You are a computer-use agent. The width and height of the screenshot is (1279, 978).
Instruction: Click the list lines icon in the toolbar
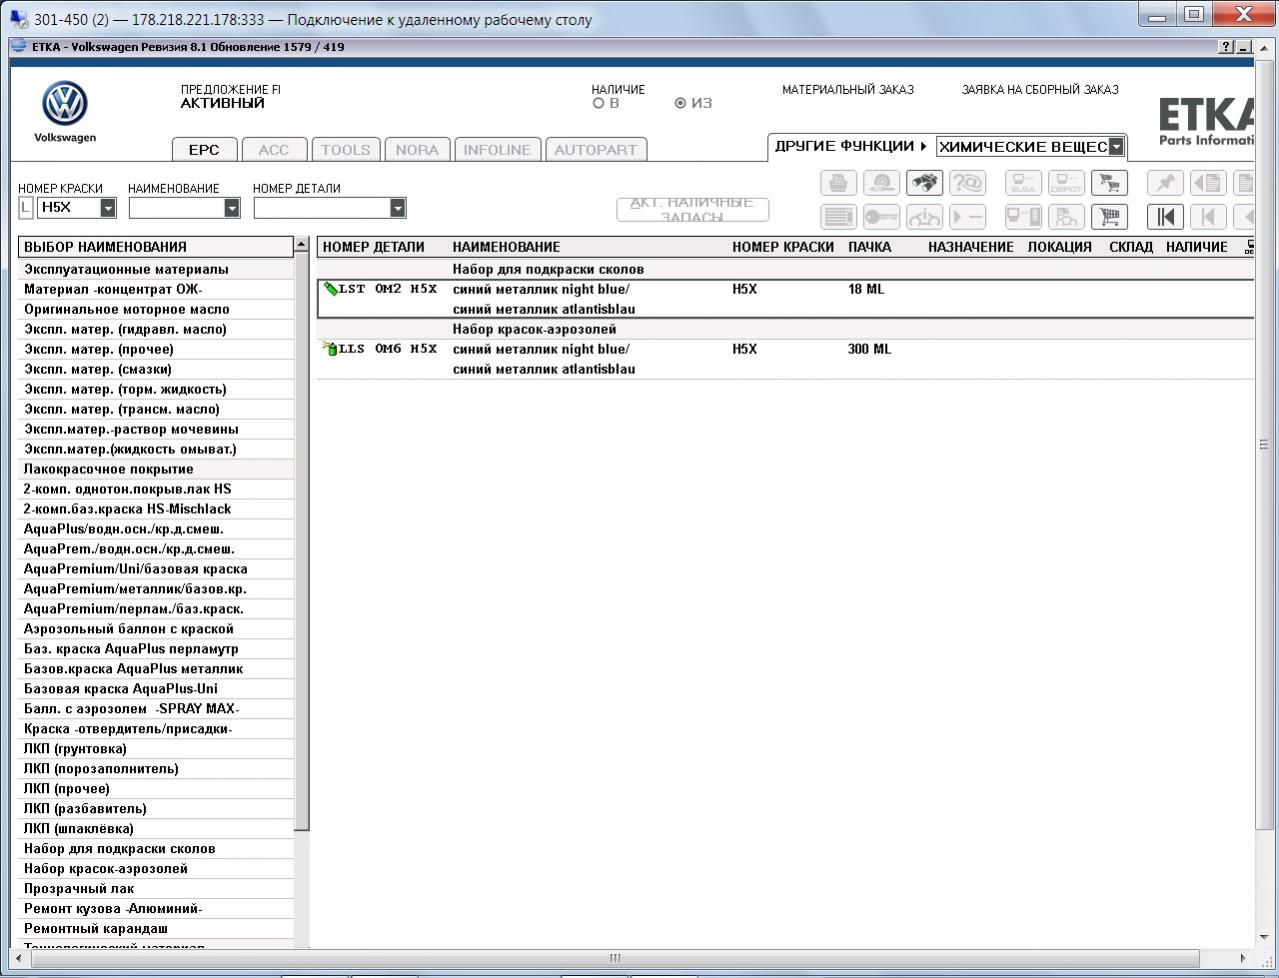[838, 216]
